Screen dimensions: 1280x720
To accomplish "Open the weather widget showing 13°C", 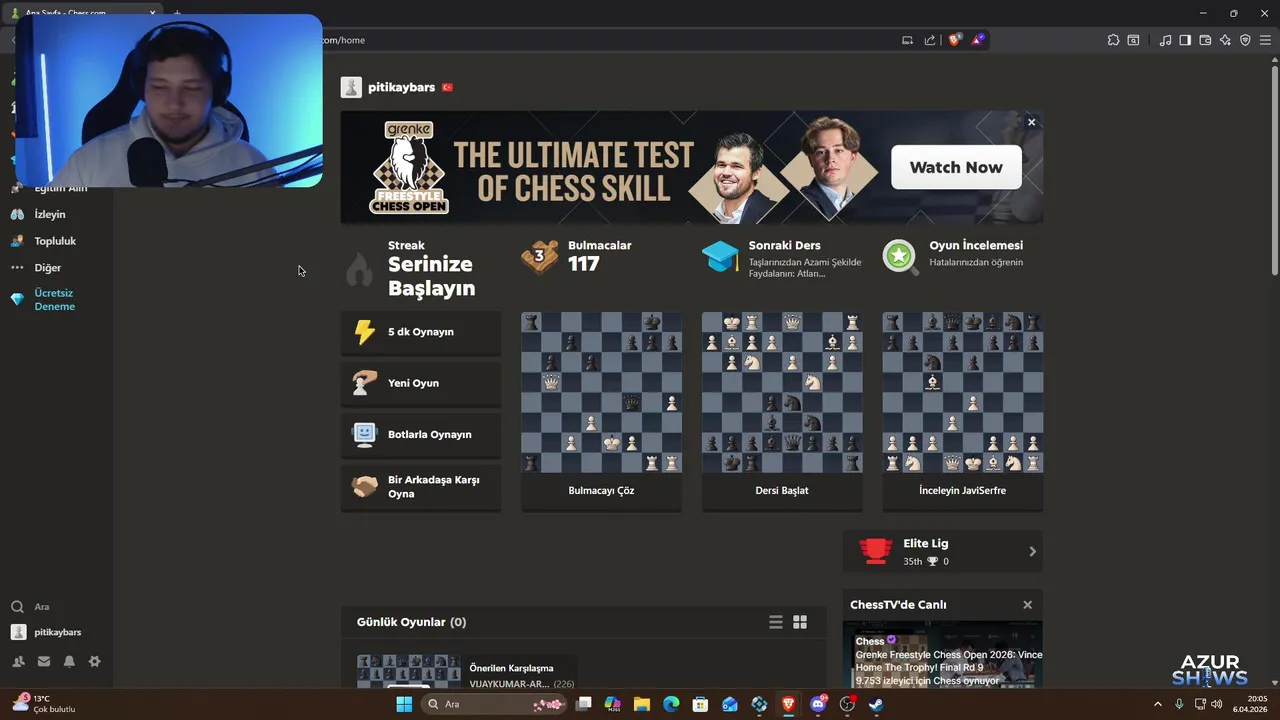I will pos(44,704).
